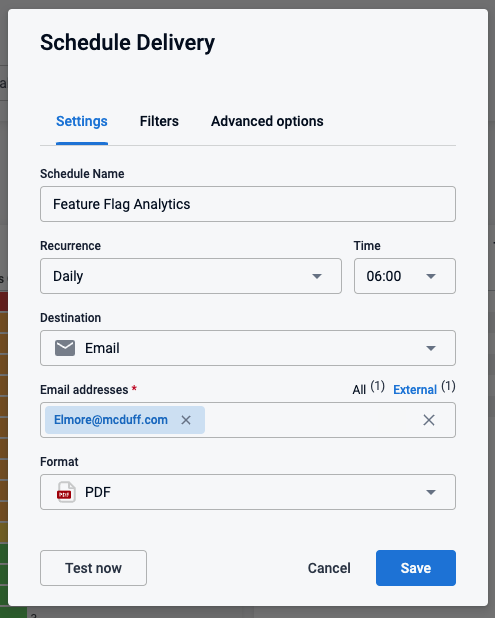Click the Destination dropdown caret
495x618 pixels.
click(431, 348)
